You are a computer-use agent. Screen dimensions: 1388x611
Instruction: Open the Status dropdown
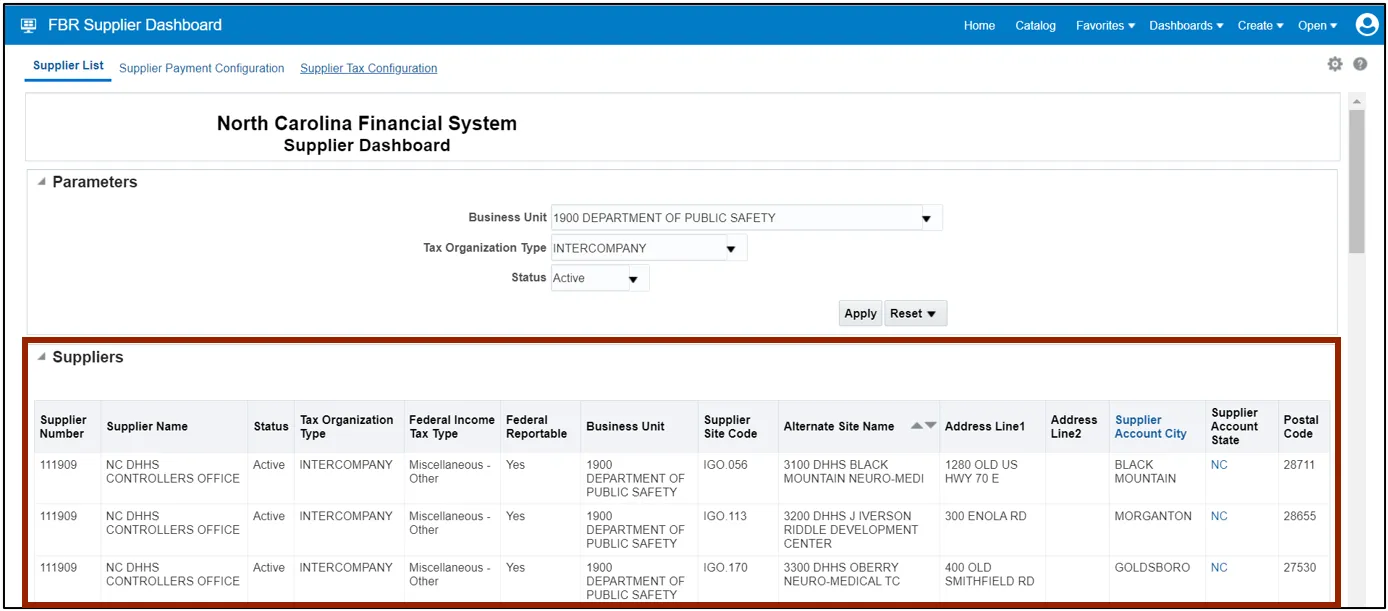tap(632, 279)
